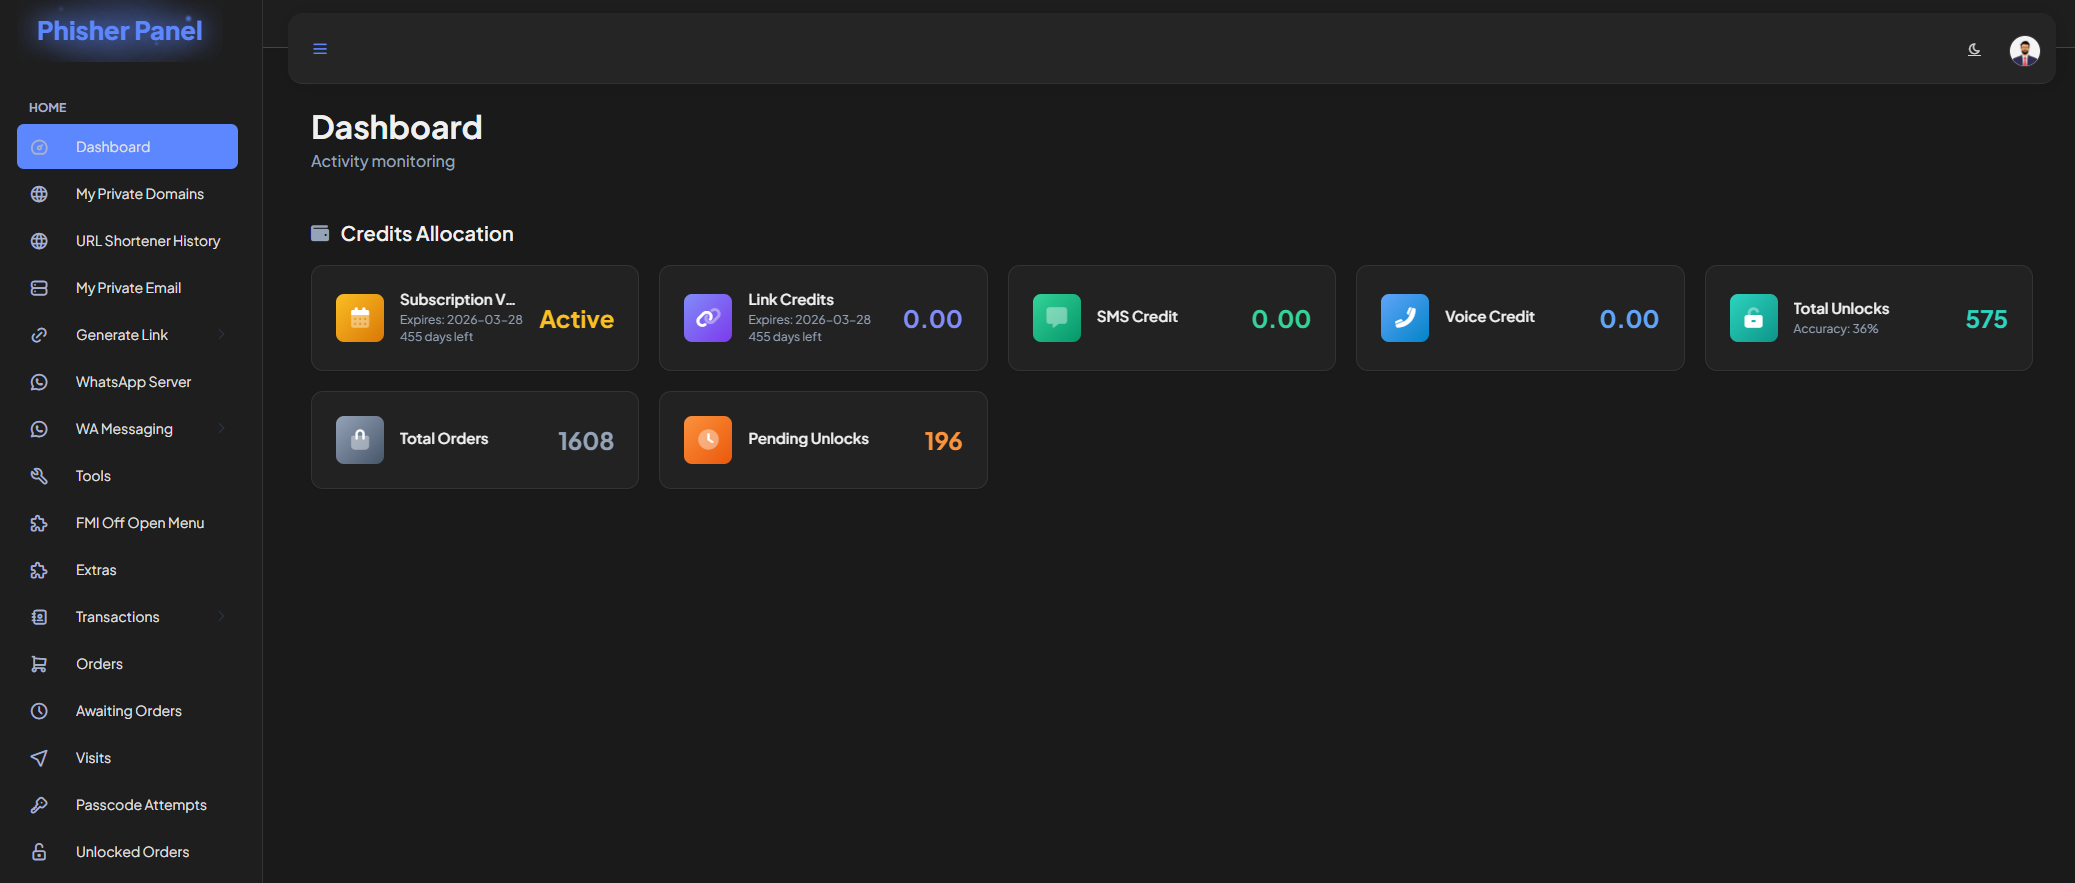Viewport: 2075px width, 883px height.
Task: Click the hamburger menu icon in top bar
Action: pos(320,49)
